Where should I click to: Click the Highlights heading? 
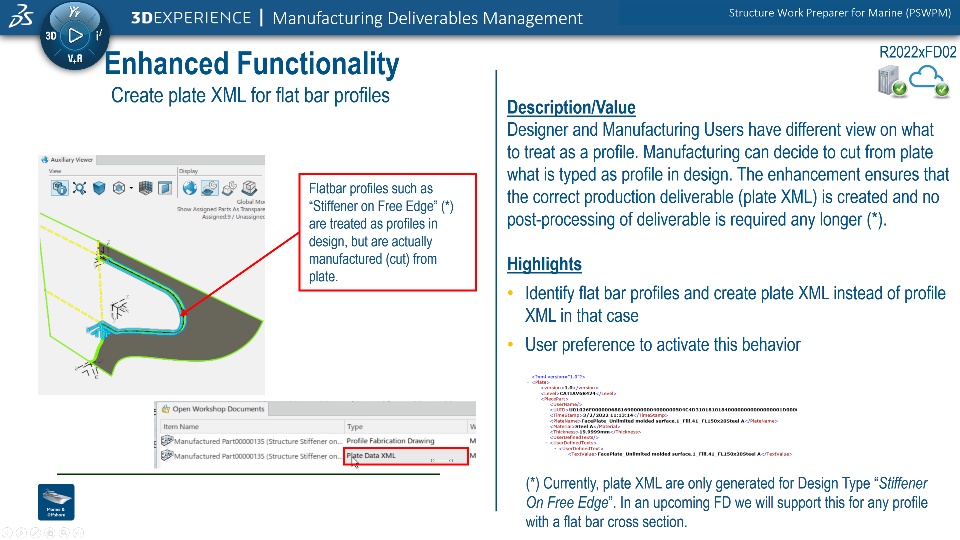click(544, 264)
